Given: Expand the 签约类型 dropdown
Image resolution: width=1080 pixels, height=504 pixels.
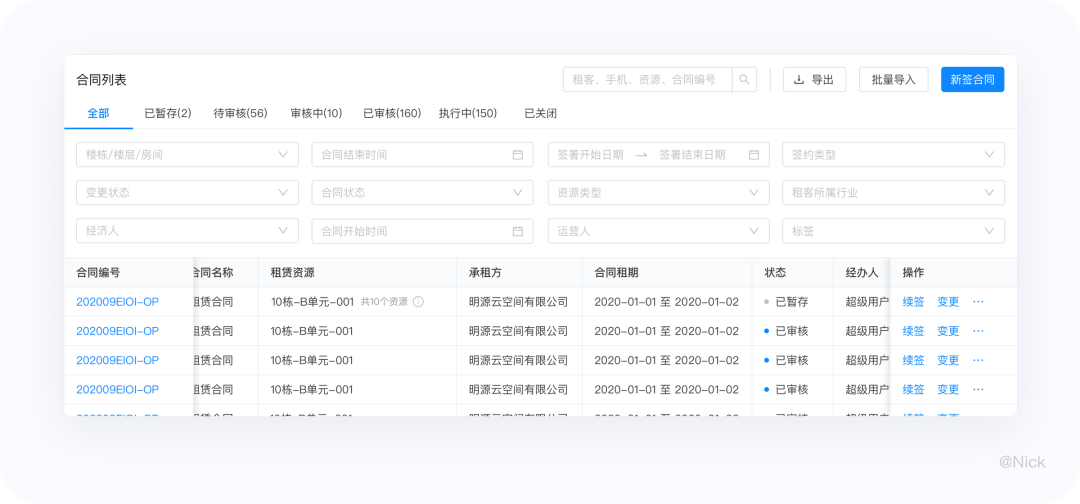Looking at the screenshot, I should 893,155.
